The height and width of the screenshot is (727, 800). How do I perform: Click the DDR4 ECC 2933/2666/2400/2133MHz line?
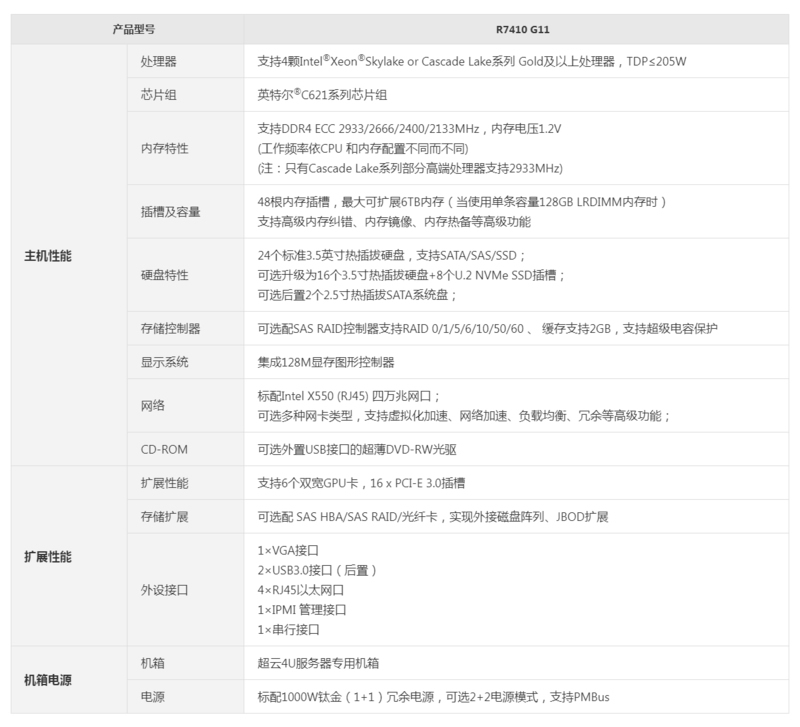(x=409, y=129)
